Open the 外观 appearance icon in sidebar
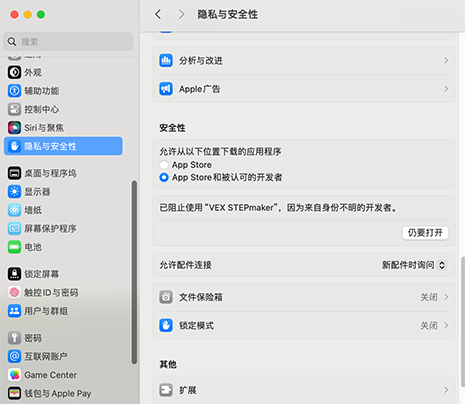This screenshot has height=404, width=465. (14, 72)
